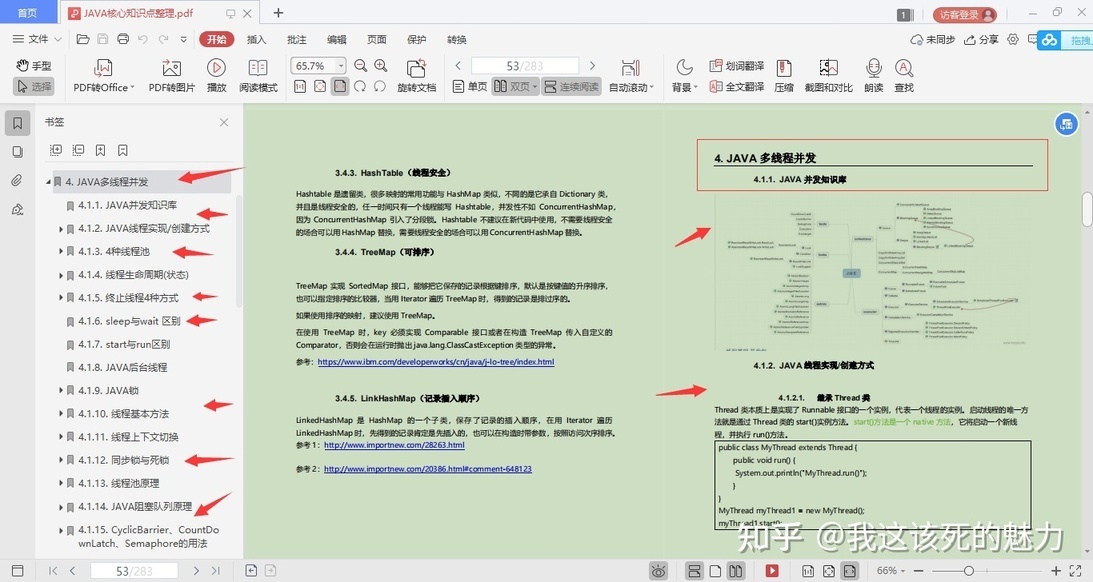Open the 65.7% zoom dropdown

click(341, 66)
